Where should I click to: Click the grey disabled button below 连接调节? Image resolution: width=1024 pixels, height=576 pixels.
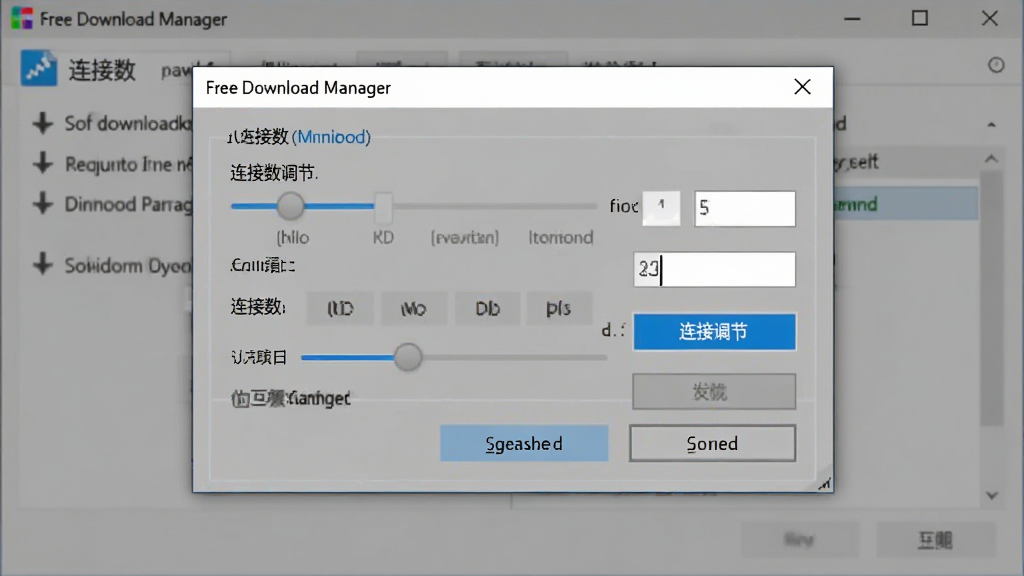click(714, 392)
